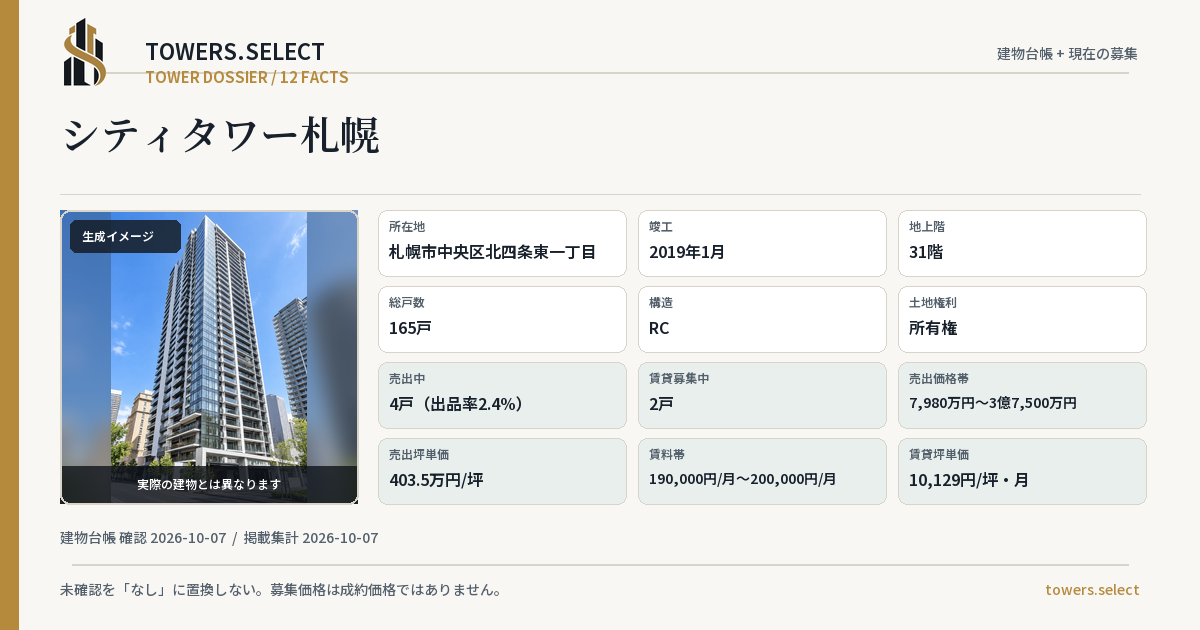
Task: Click the 生成イメージ badge on the image
Action: point(124,237)
